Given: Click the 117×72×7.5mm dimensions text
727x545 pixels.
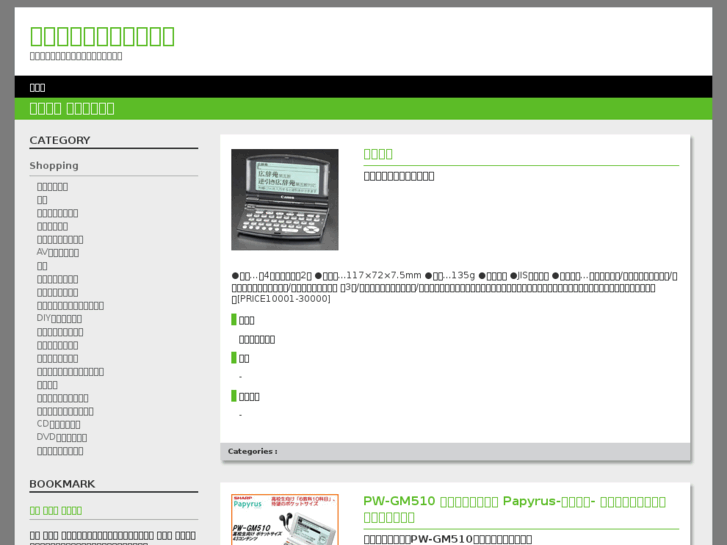Looking at the screenshot, I should (x=384, y=276).
